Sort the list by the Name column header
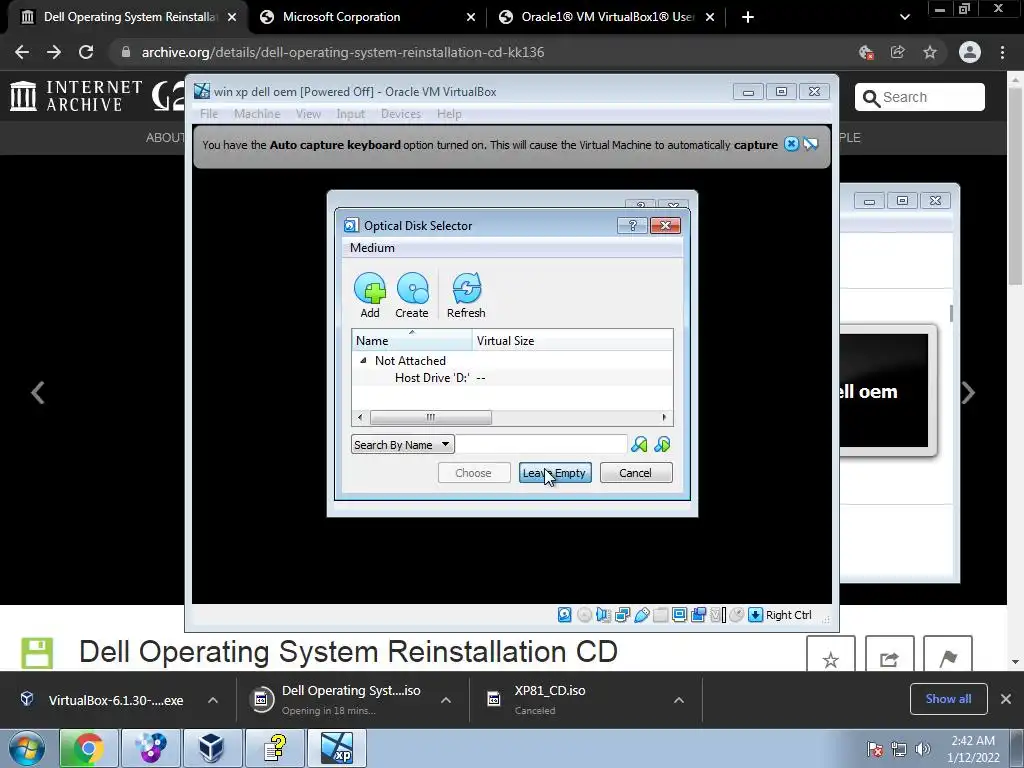The height and width of the screenshot is (768, 1024). coord(411,340)
